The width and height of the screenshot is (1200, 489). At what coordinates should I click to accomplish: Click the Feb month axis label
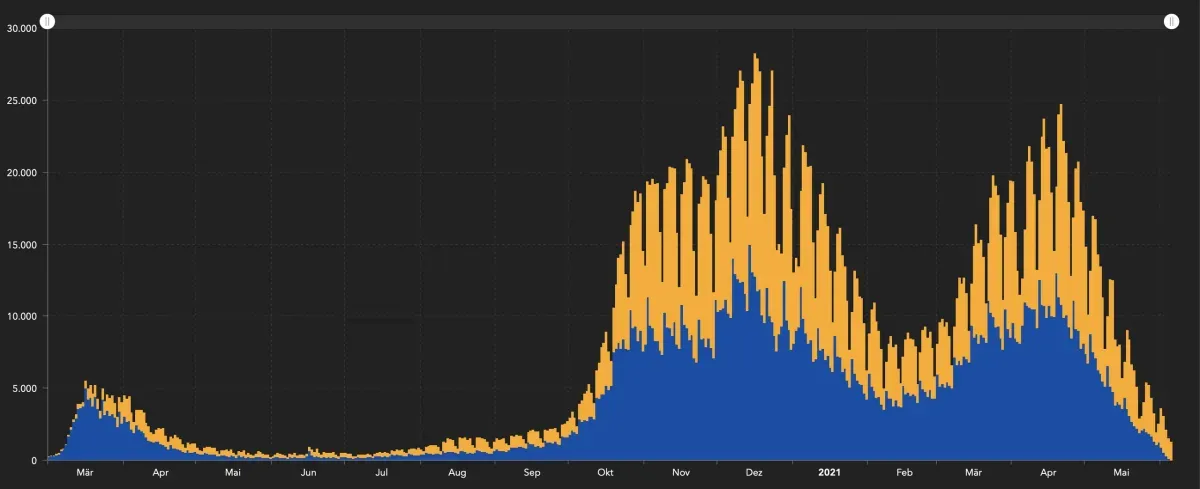click(904, 473)
